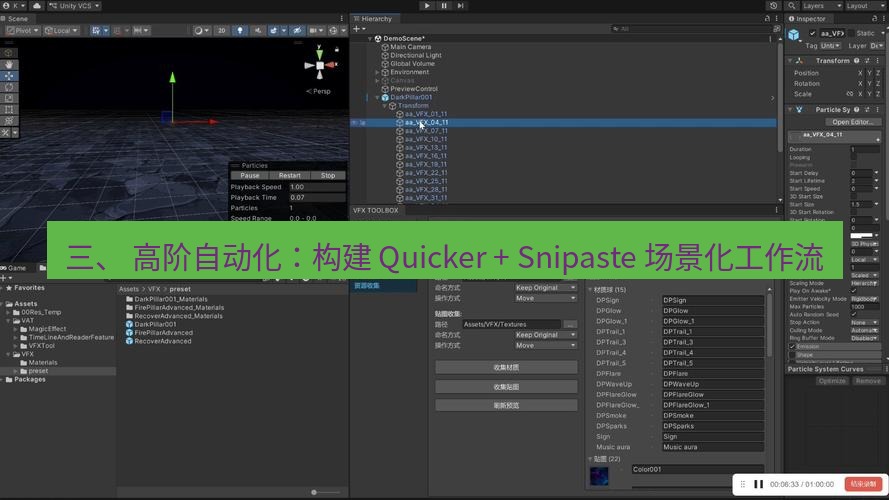The height and width of the screenshot is (500, 889).
Task: Toggle the Static checkbox in Inspector
Action: pyautogui.click(x=851, y=33)
